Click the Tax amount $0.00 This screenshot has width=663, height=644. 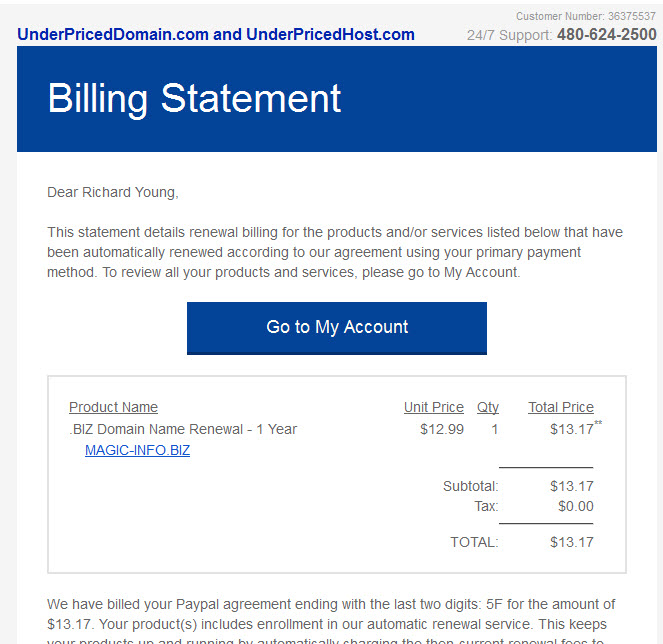[x=575, y=506]
